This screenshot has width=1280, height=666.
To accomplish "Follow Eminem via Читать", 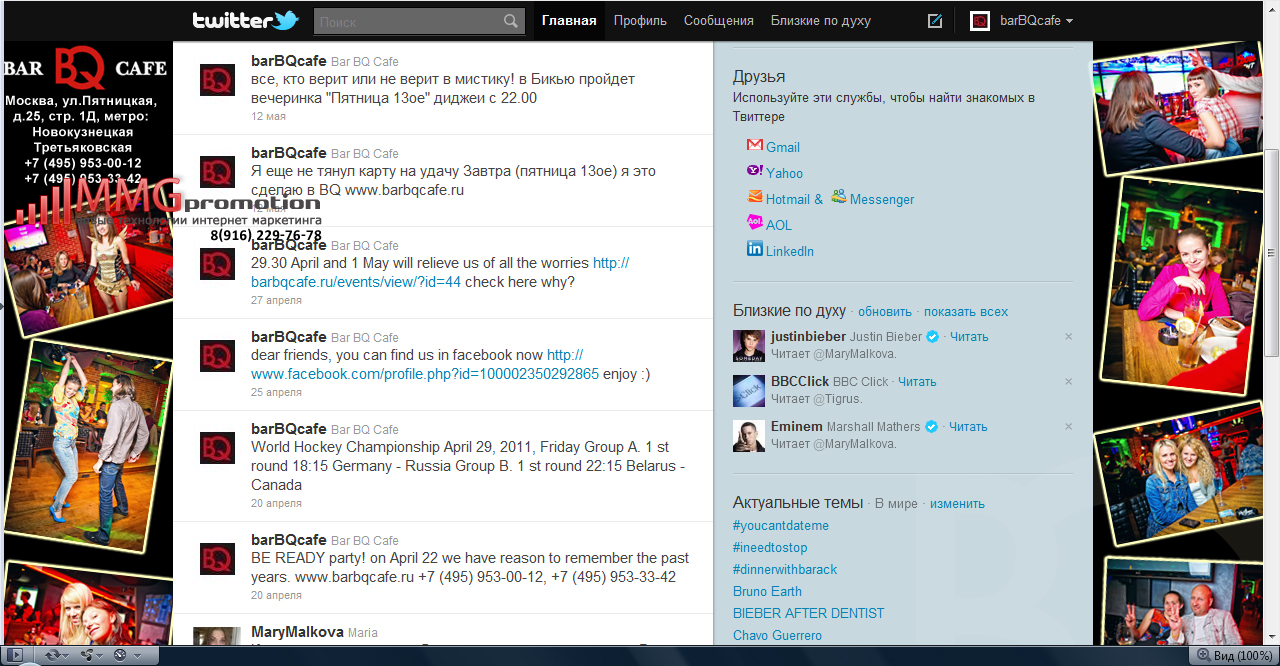I will [968, 427].
